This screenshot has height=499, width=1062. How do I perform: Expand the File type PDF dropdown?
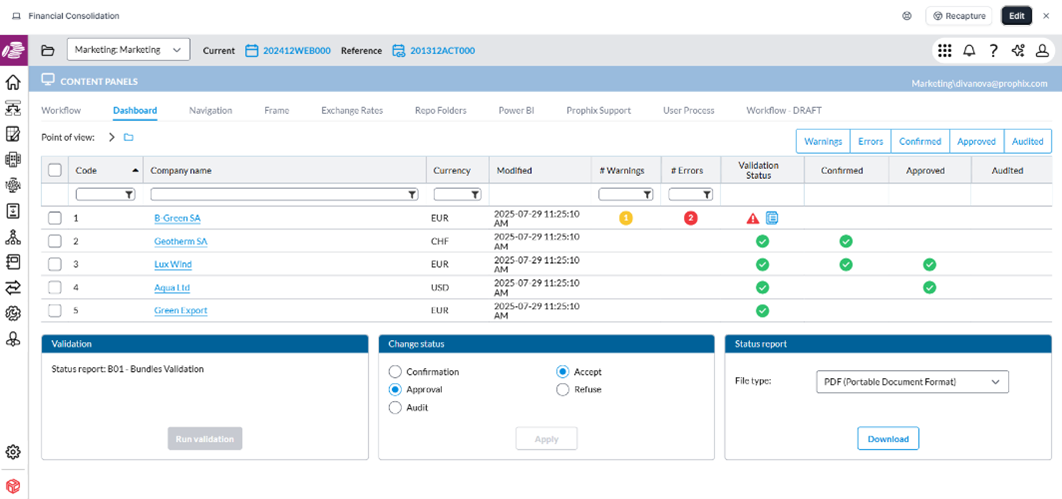[x=912, y=382]
